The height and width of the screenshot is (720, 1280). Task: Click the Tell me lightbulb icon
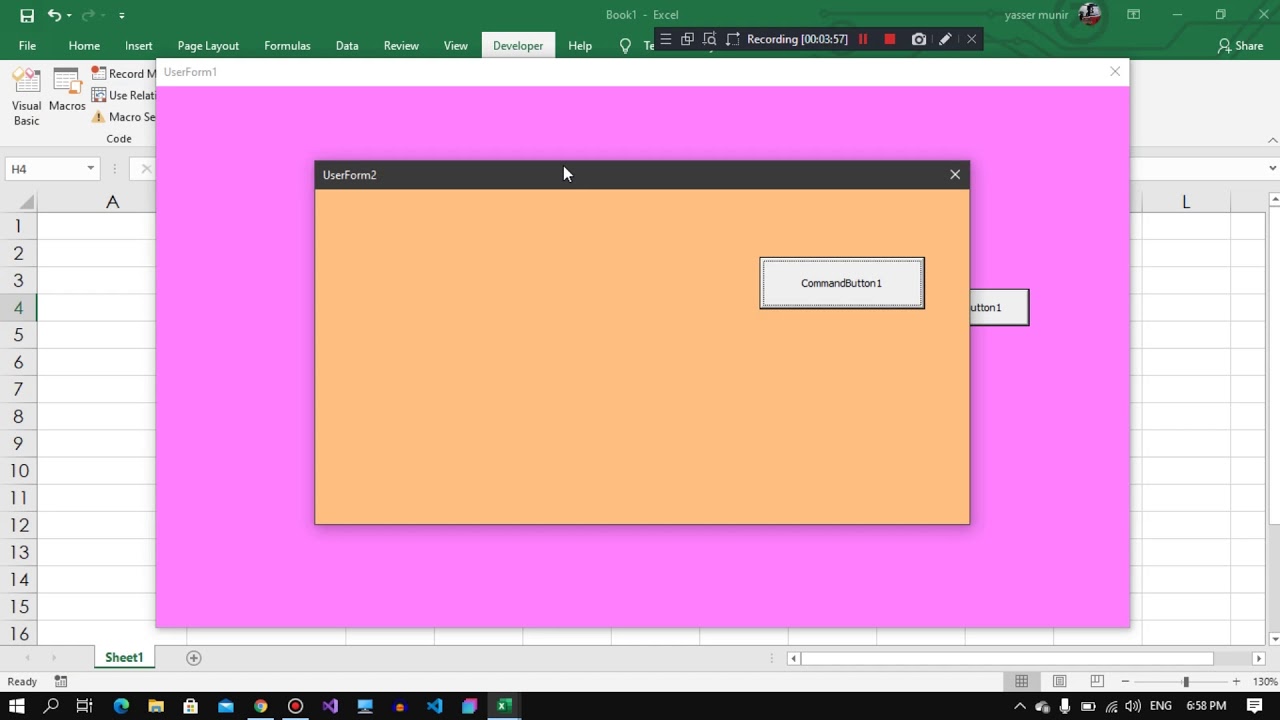click(x=625, y=45)
